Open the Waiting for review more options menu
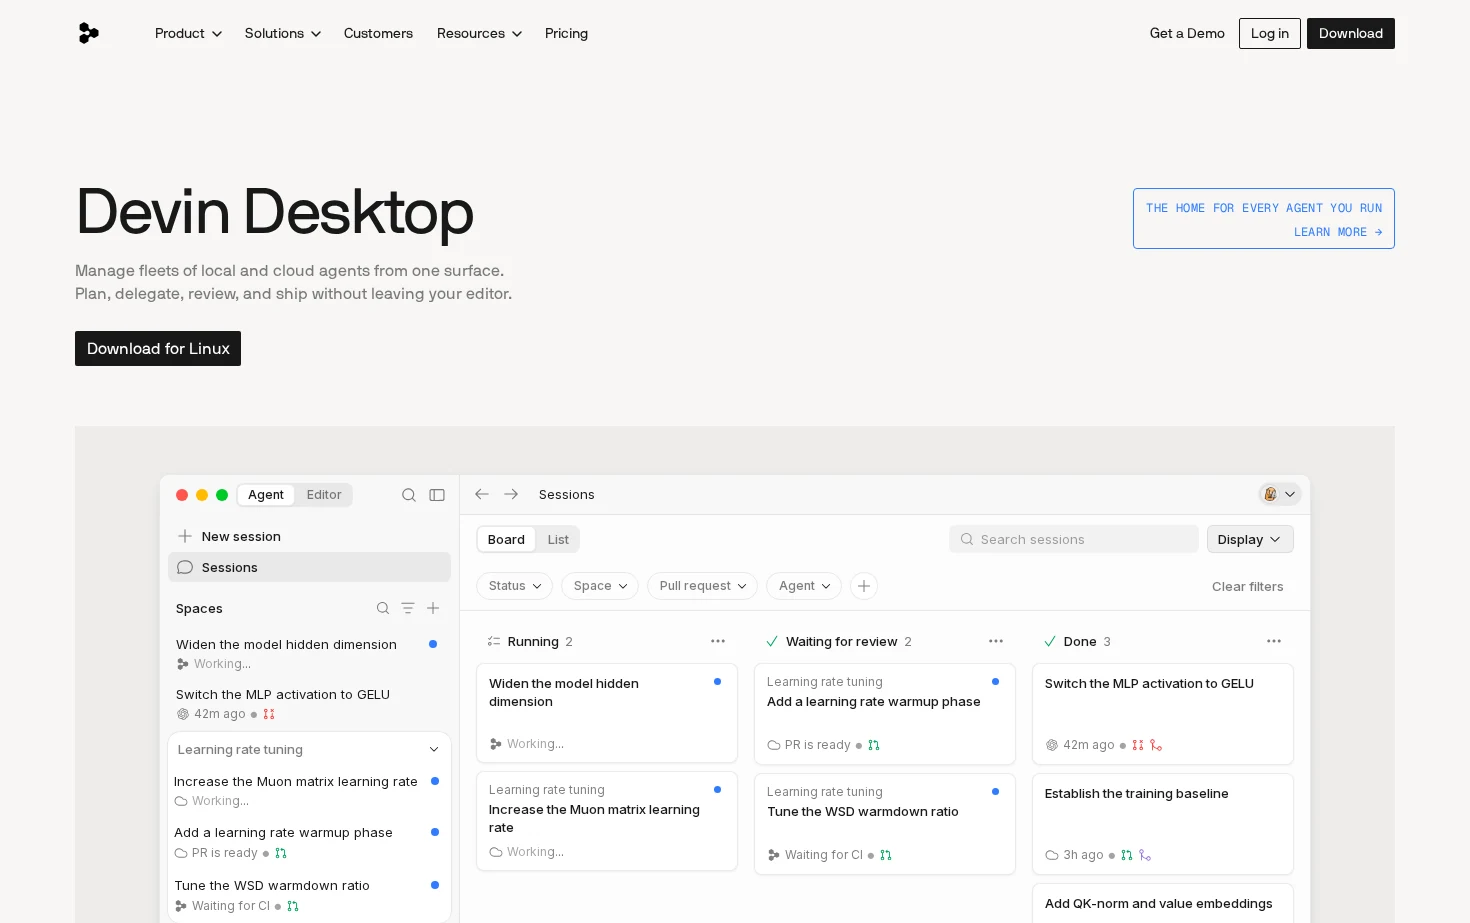 click(996, 641)
